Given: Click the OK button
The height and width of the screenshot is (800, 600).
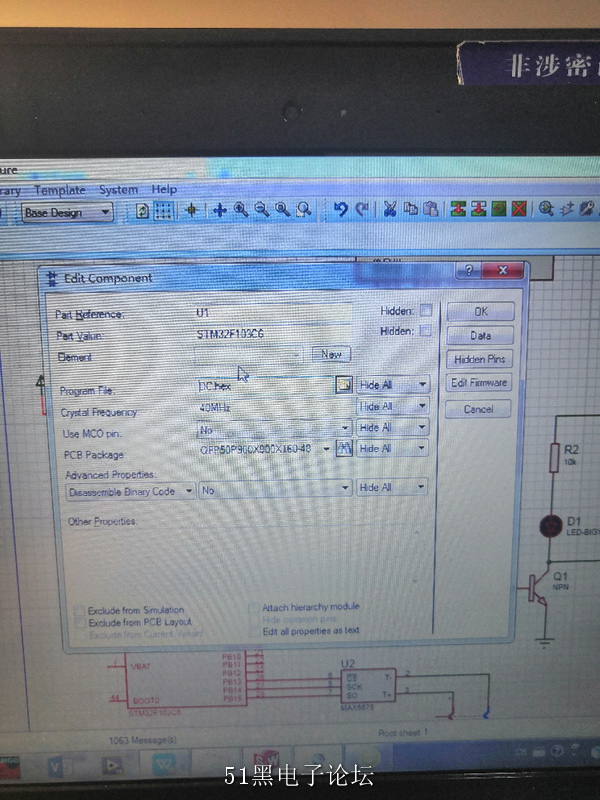Looking at the screenshot, I should (x=481, y=311).
